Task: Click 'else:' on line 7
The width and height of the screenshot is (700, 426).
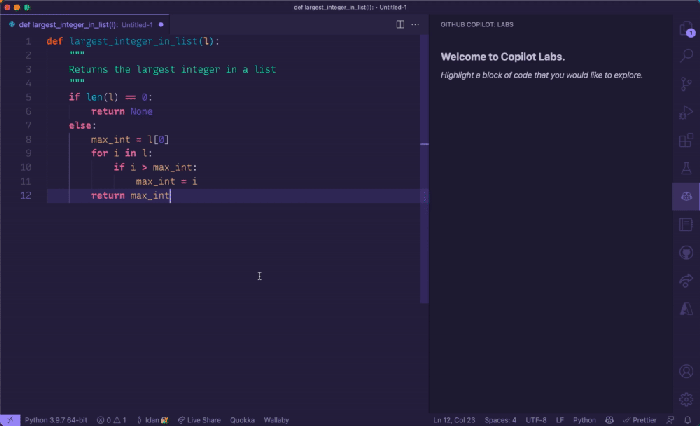Action: pyautogui.click(x=83, y=125)
